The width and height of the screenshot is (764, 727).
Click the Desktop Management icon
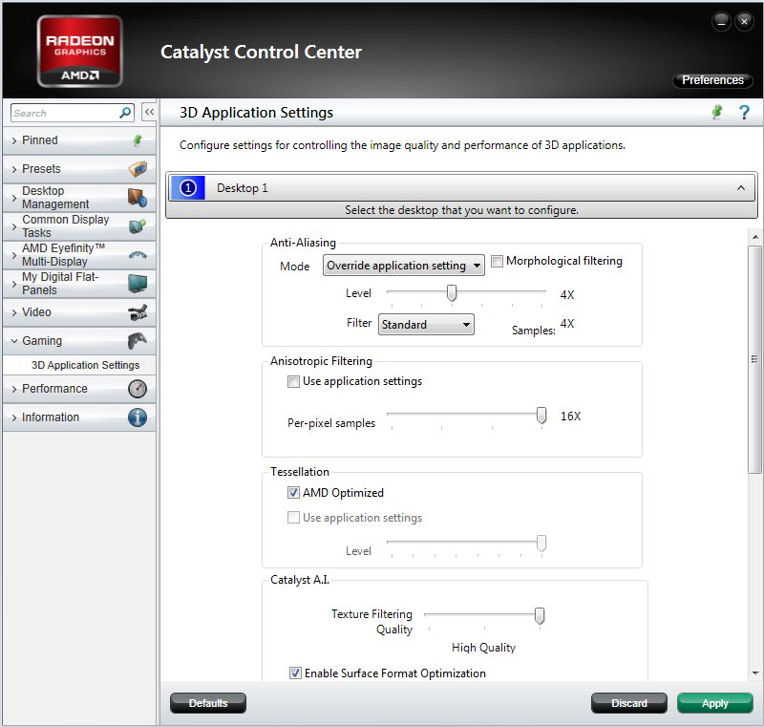138,197
